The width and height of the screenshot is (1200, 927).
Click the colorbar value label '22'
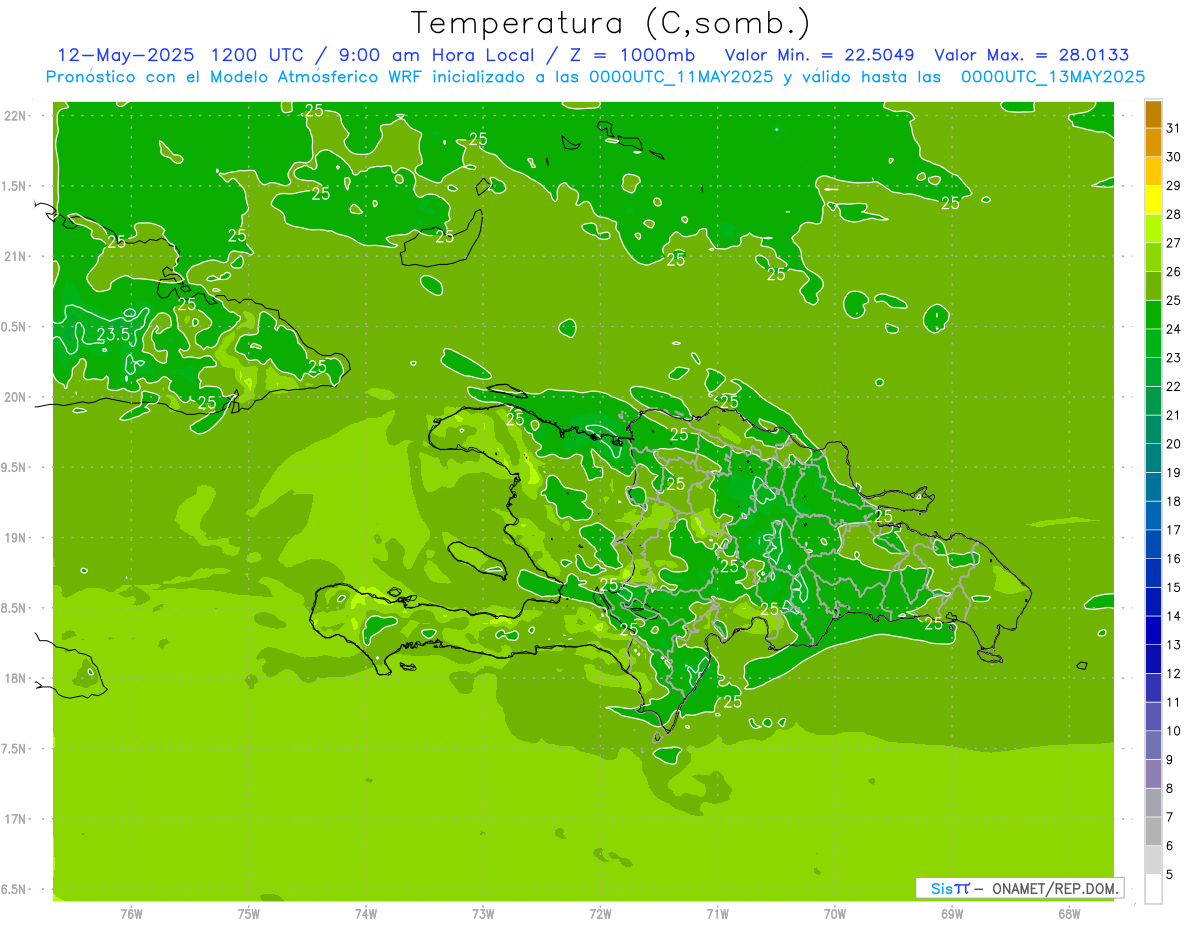[x=1173, y=386]
